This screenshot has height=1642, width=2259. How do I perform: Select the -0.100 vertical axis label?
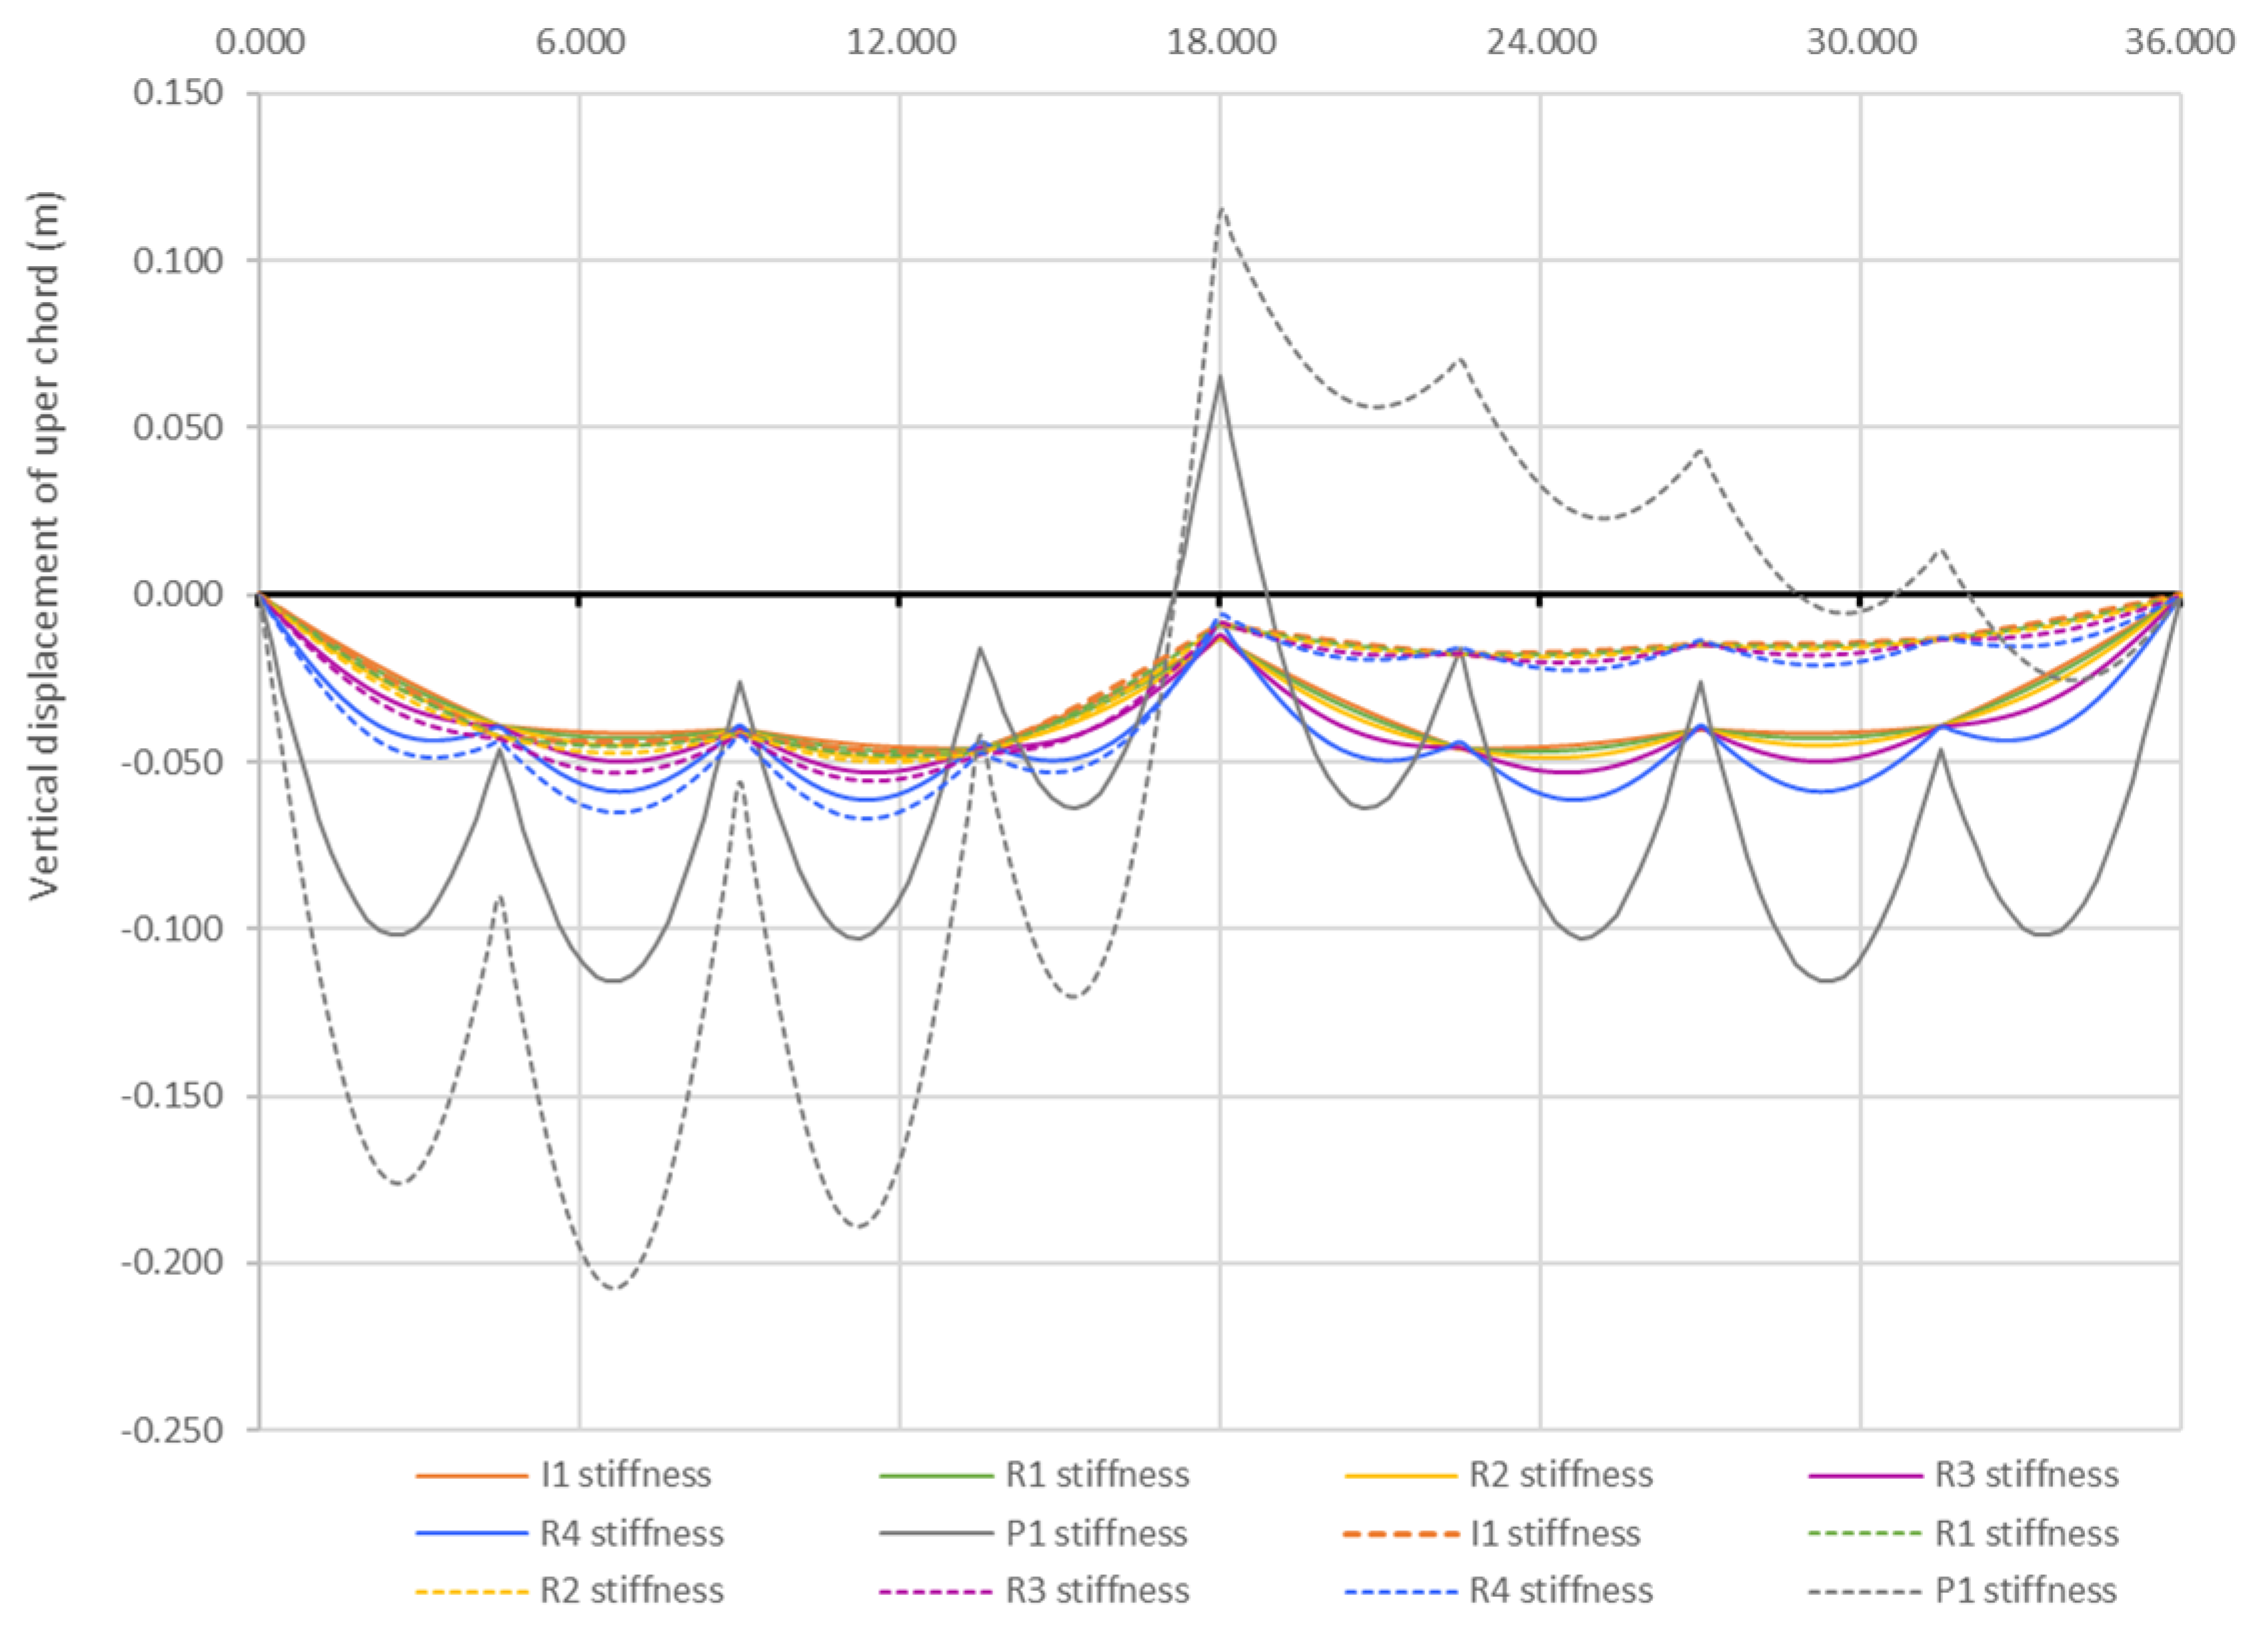point(172,929)
